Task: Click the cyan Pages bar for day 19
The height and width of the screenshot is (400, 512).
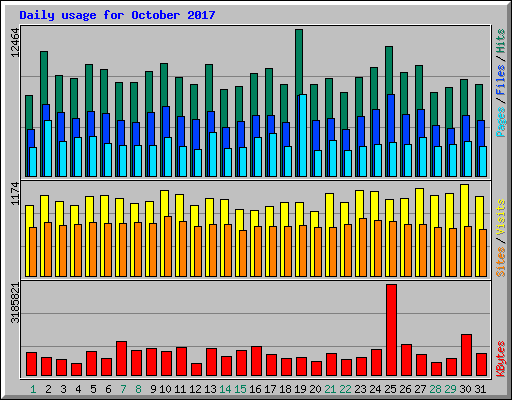Action: tap(303, 135)
